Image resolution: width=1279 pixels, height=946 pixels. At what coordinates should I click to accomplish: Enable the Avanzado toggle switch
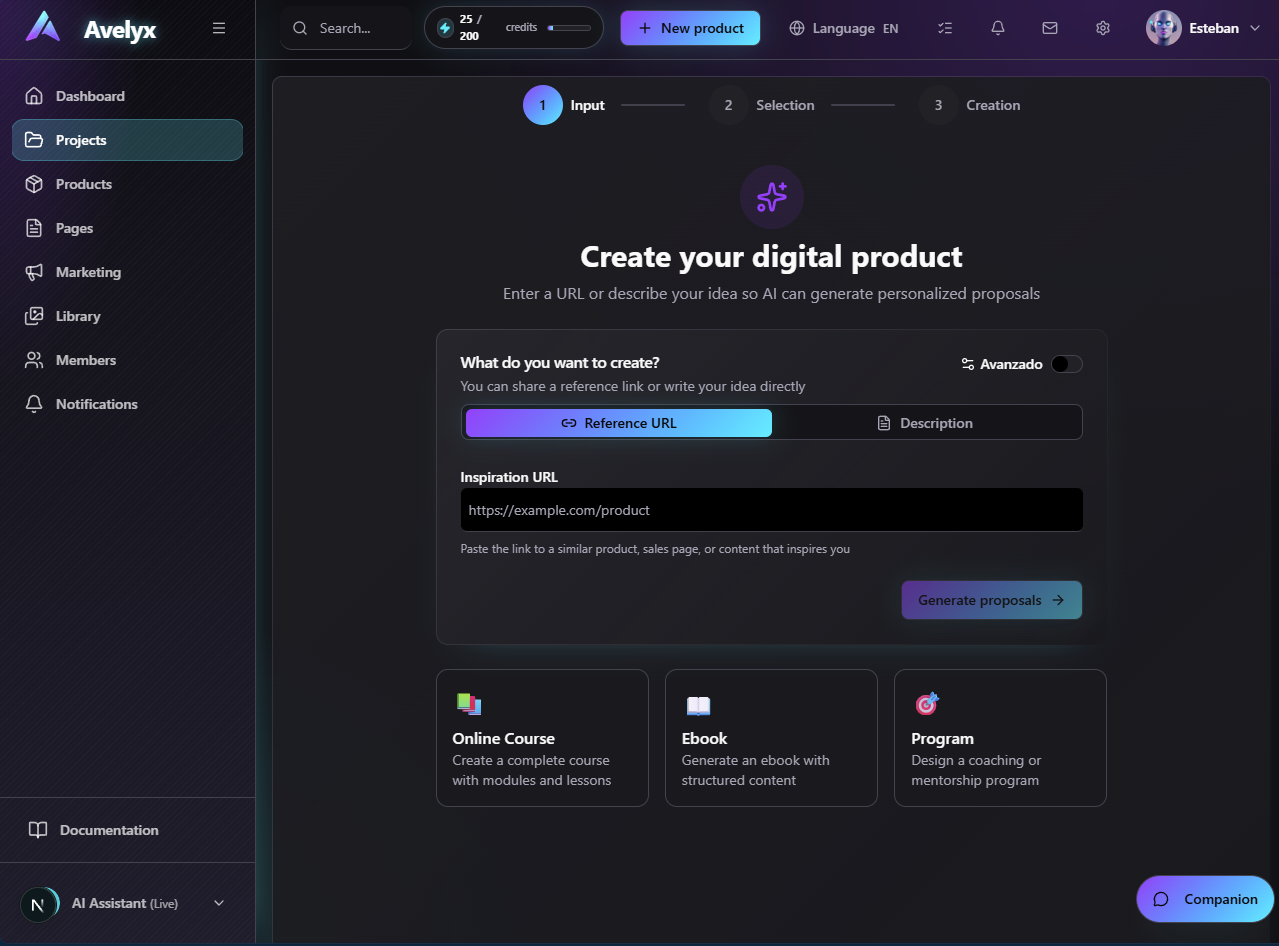tap(1066, 364)
